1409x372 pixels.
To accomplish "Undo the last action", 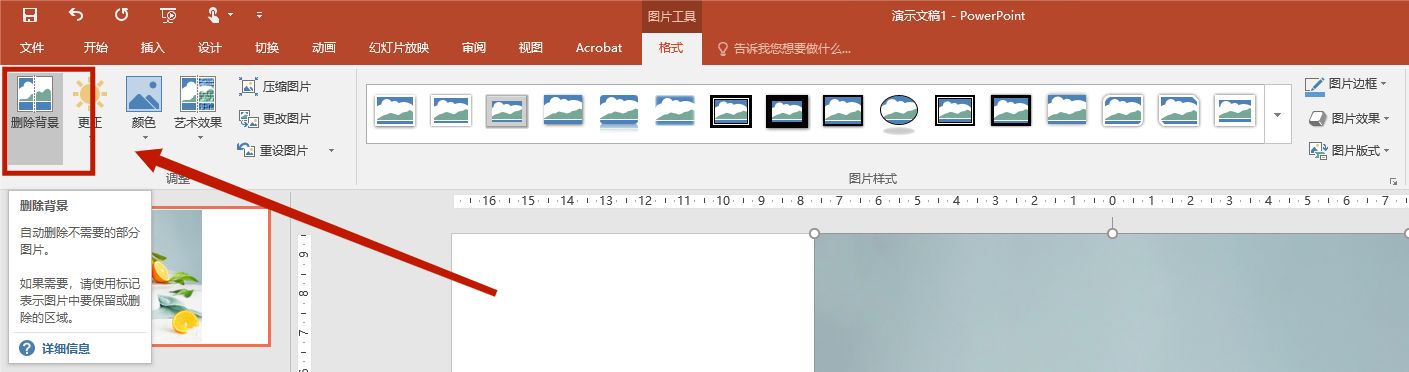I will tap(76, 15).
